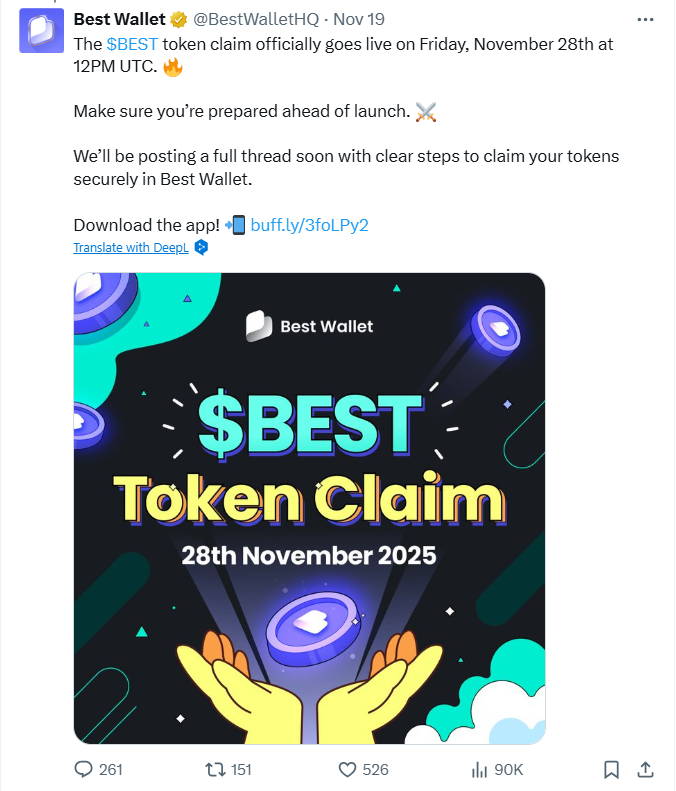Open the three-dot more options menu
The width and height of the screenshot is (676, 791).
(645, 19)
